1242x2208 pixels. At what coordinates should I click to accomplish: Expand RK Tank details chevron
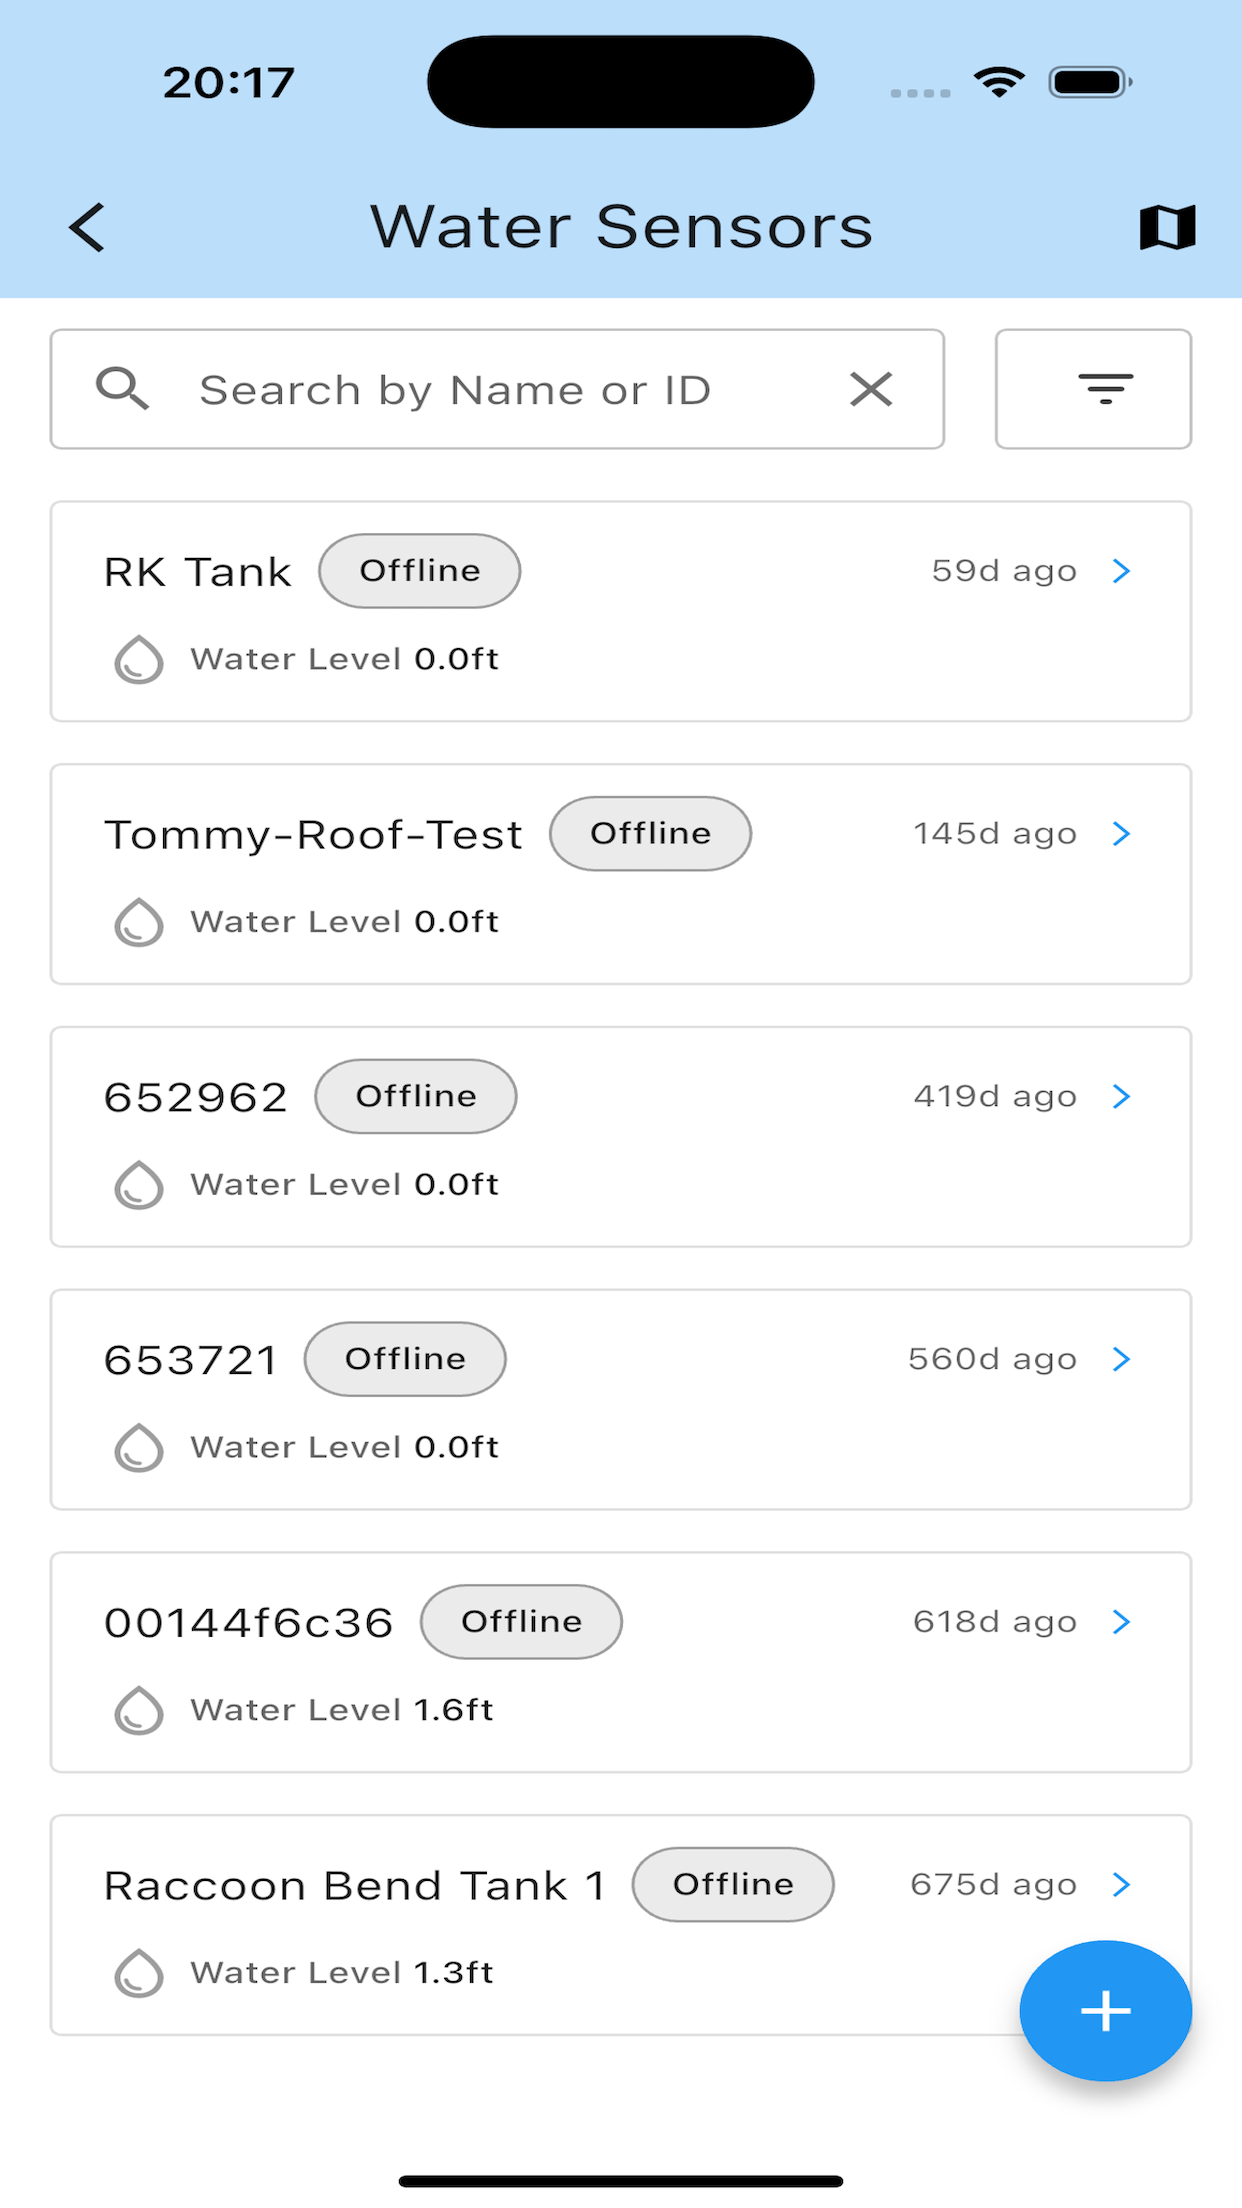point(1122,571)
